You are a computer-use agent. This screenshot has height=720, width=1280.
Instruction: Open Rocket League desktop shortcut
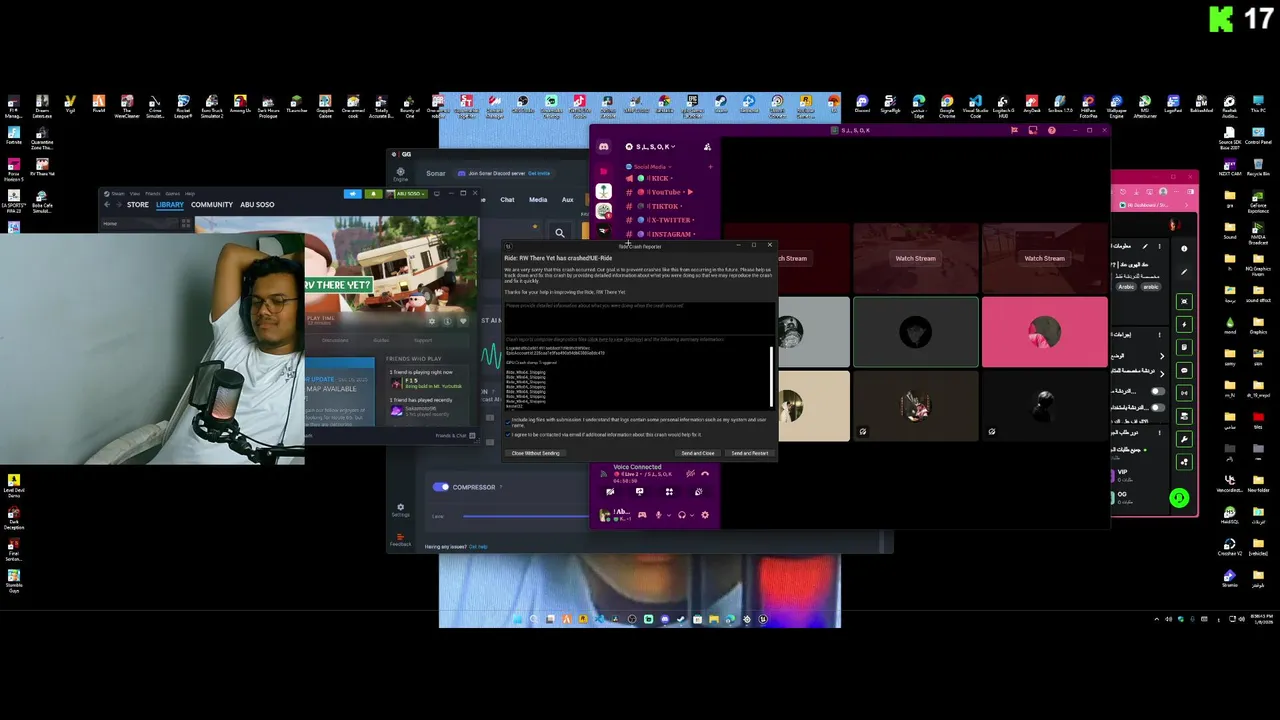click(x=183, y=107)
